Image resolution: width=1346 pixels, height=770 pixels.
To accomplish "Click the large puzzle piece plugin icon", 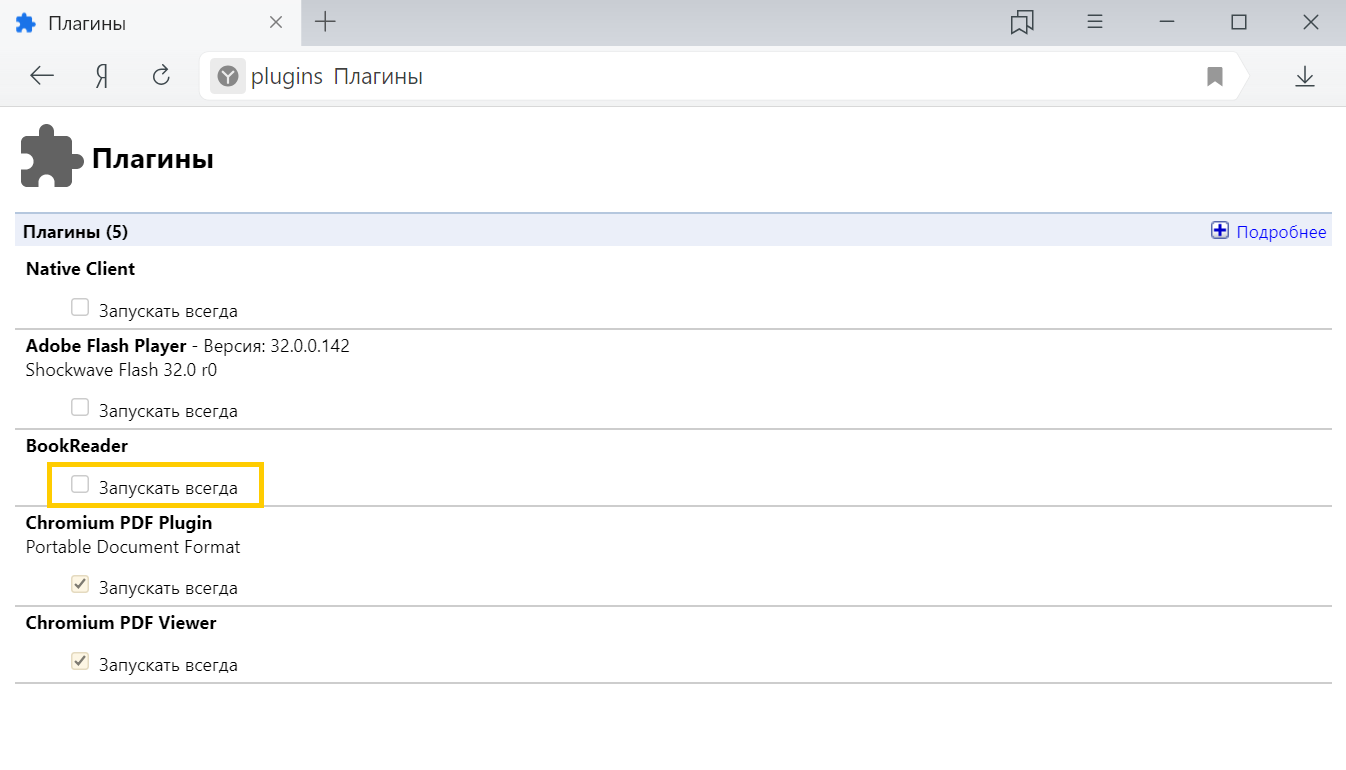I will [51, 155].
